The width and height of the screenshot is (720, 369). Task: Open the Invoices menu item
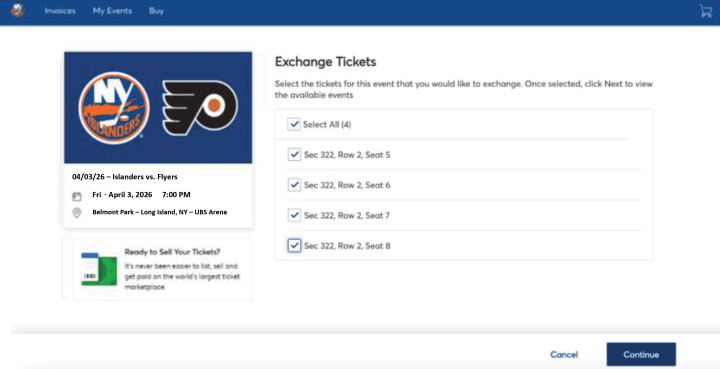pos(60,11)
